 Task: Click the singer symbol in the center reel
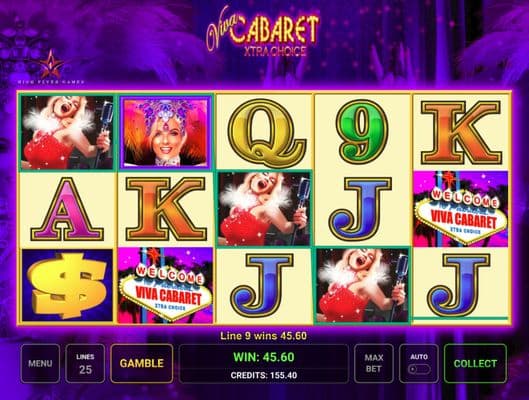point(264,209)
